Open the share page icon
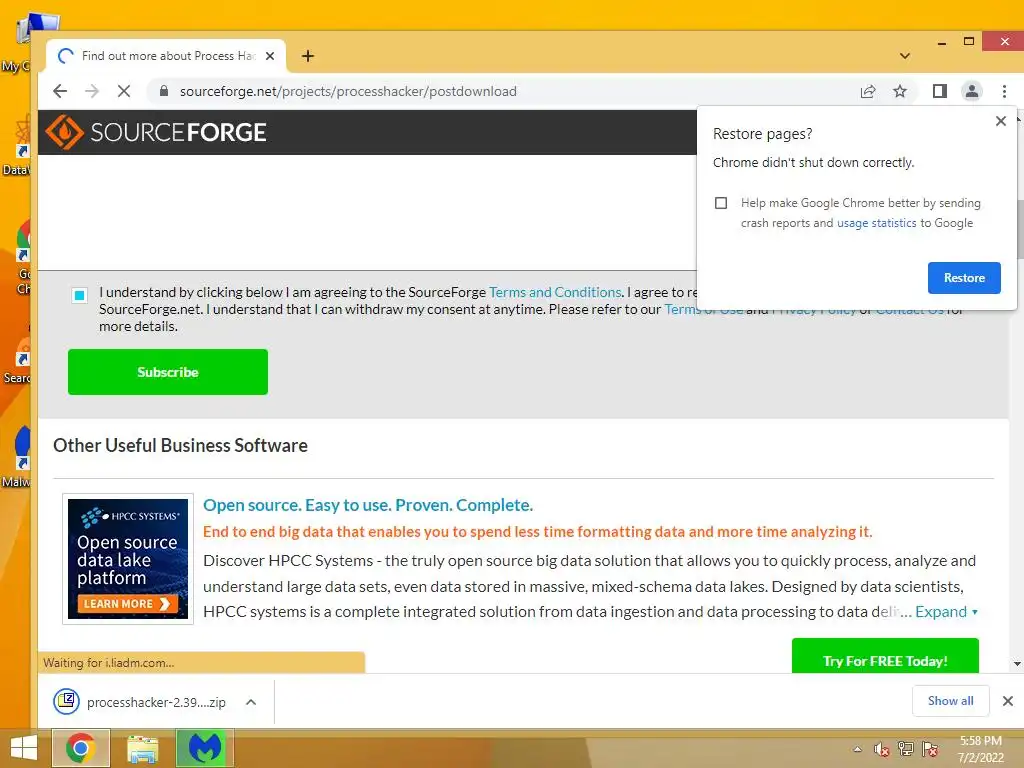The image size is (1024, 768). point(868,91)
